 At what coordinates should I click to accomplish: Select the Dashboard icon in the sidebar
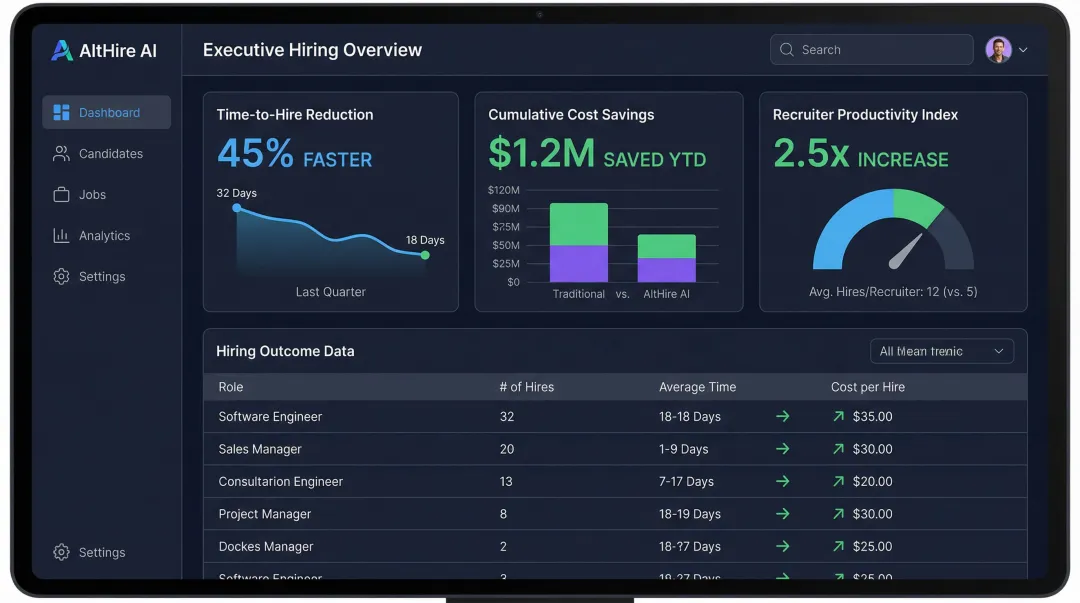point(62,112)
